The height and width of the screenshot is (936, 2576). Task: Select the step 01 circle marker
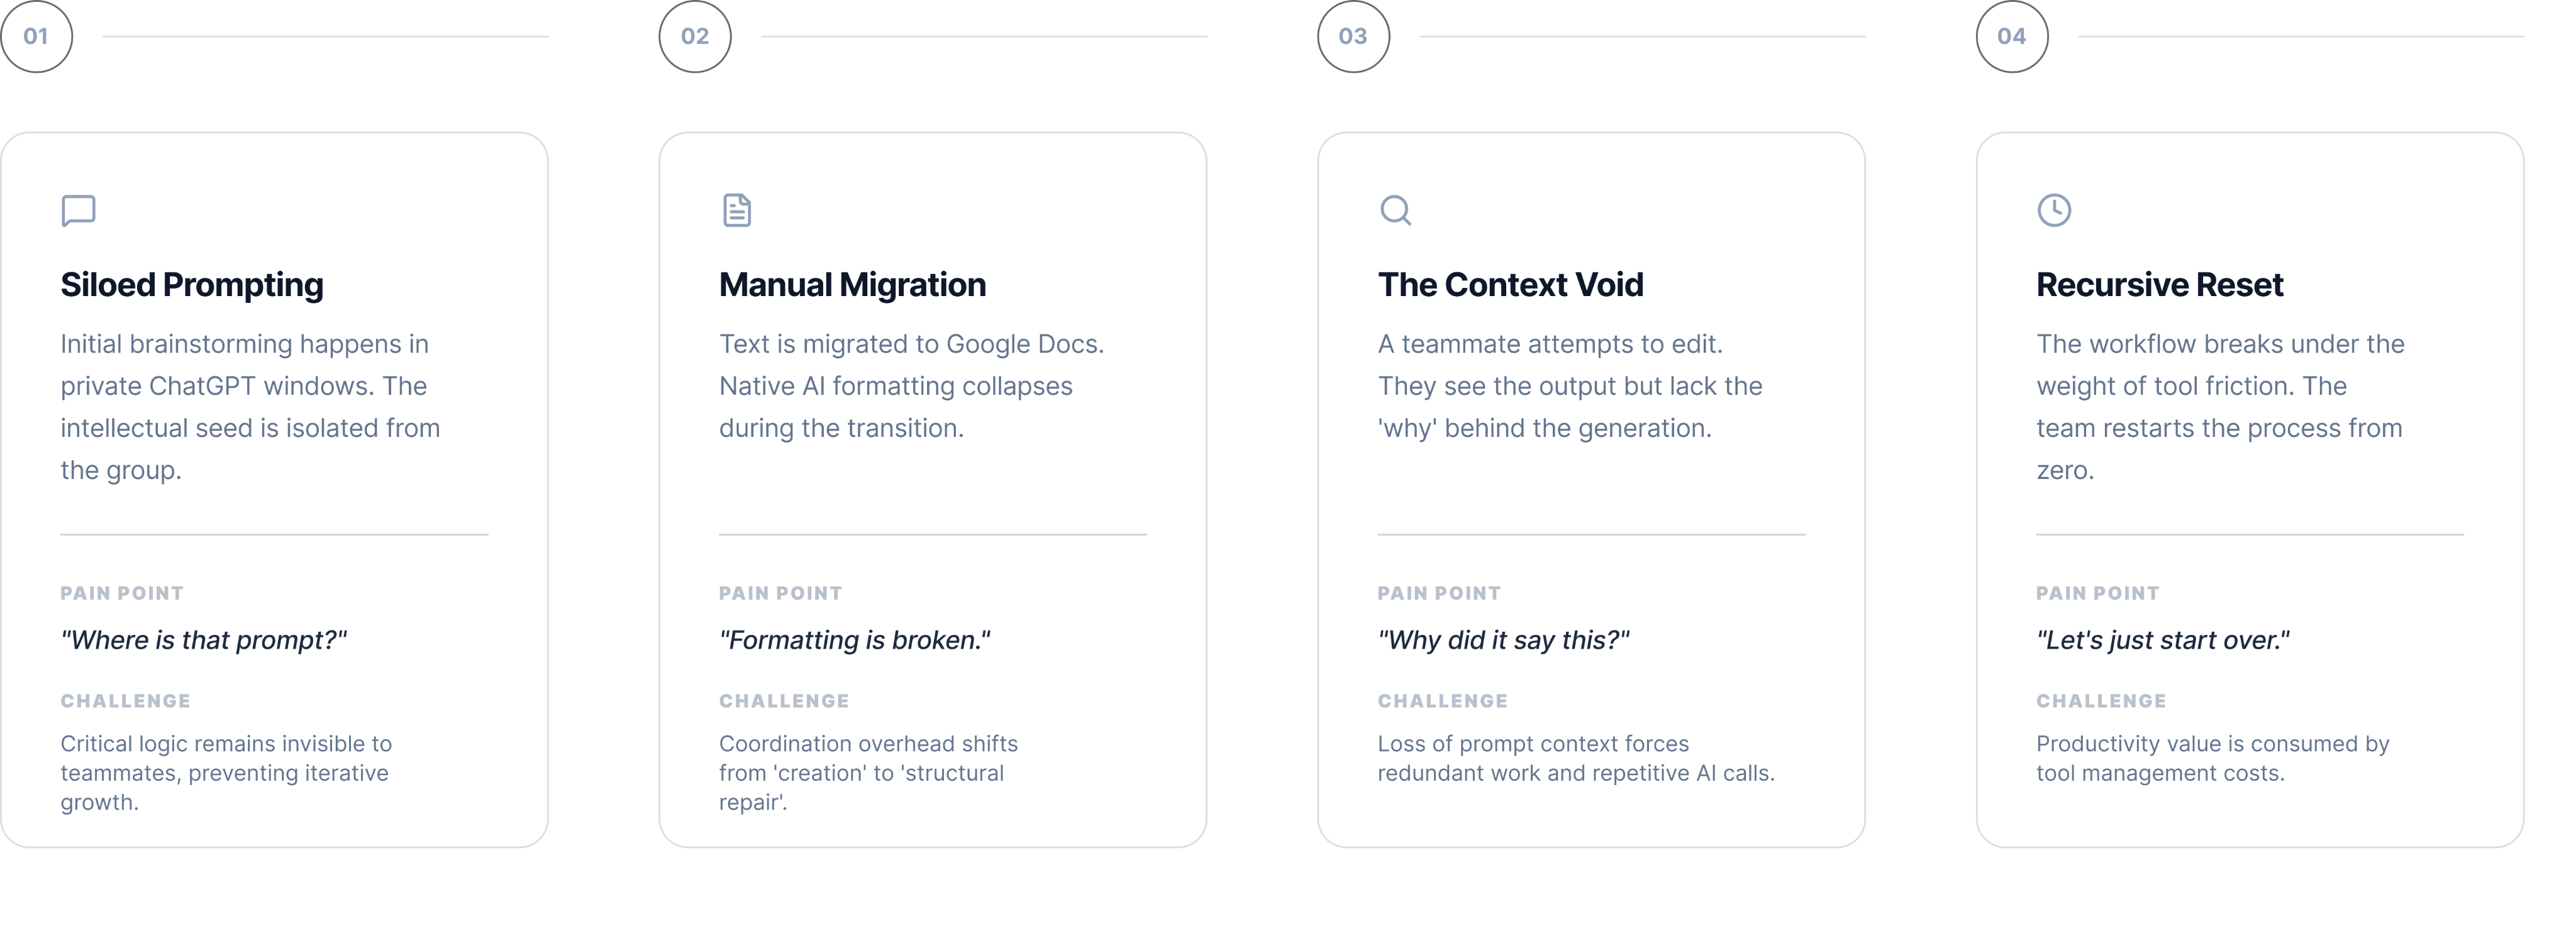coord(36,37)
